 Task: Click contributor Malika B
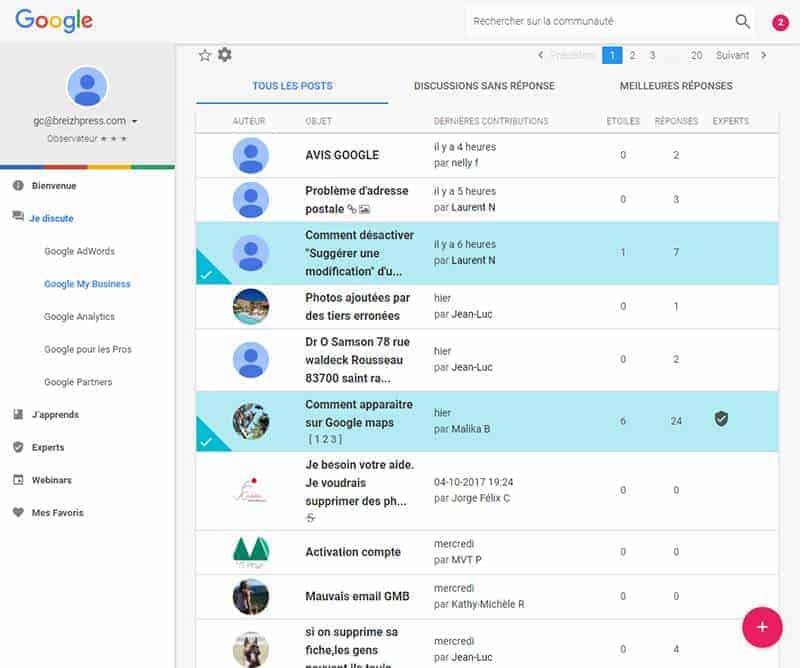470,429
